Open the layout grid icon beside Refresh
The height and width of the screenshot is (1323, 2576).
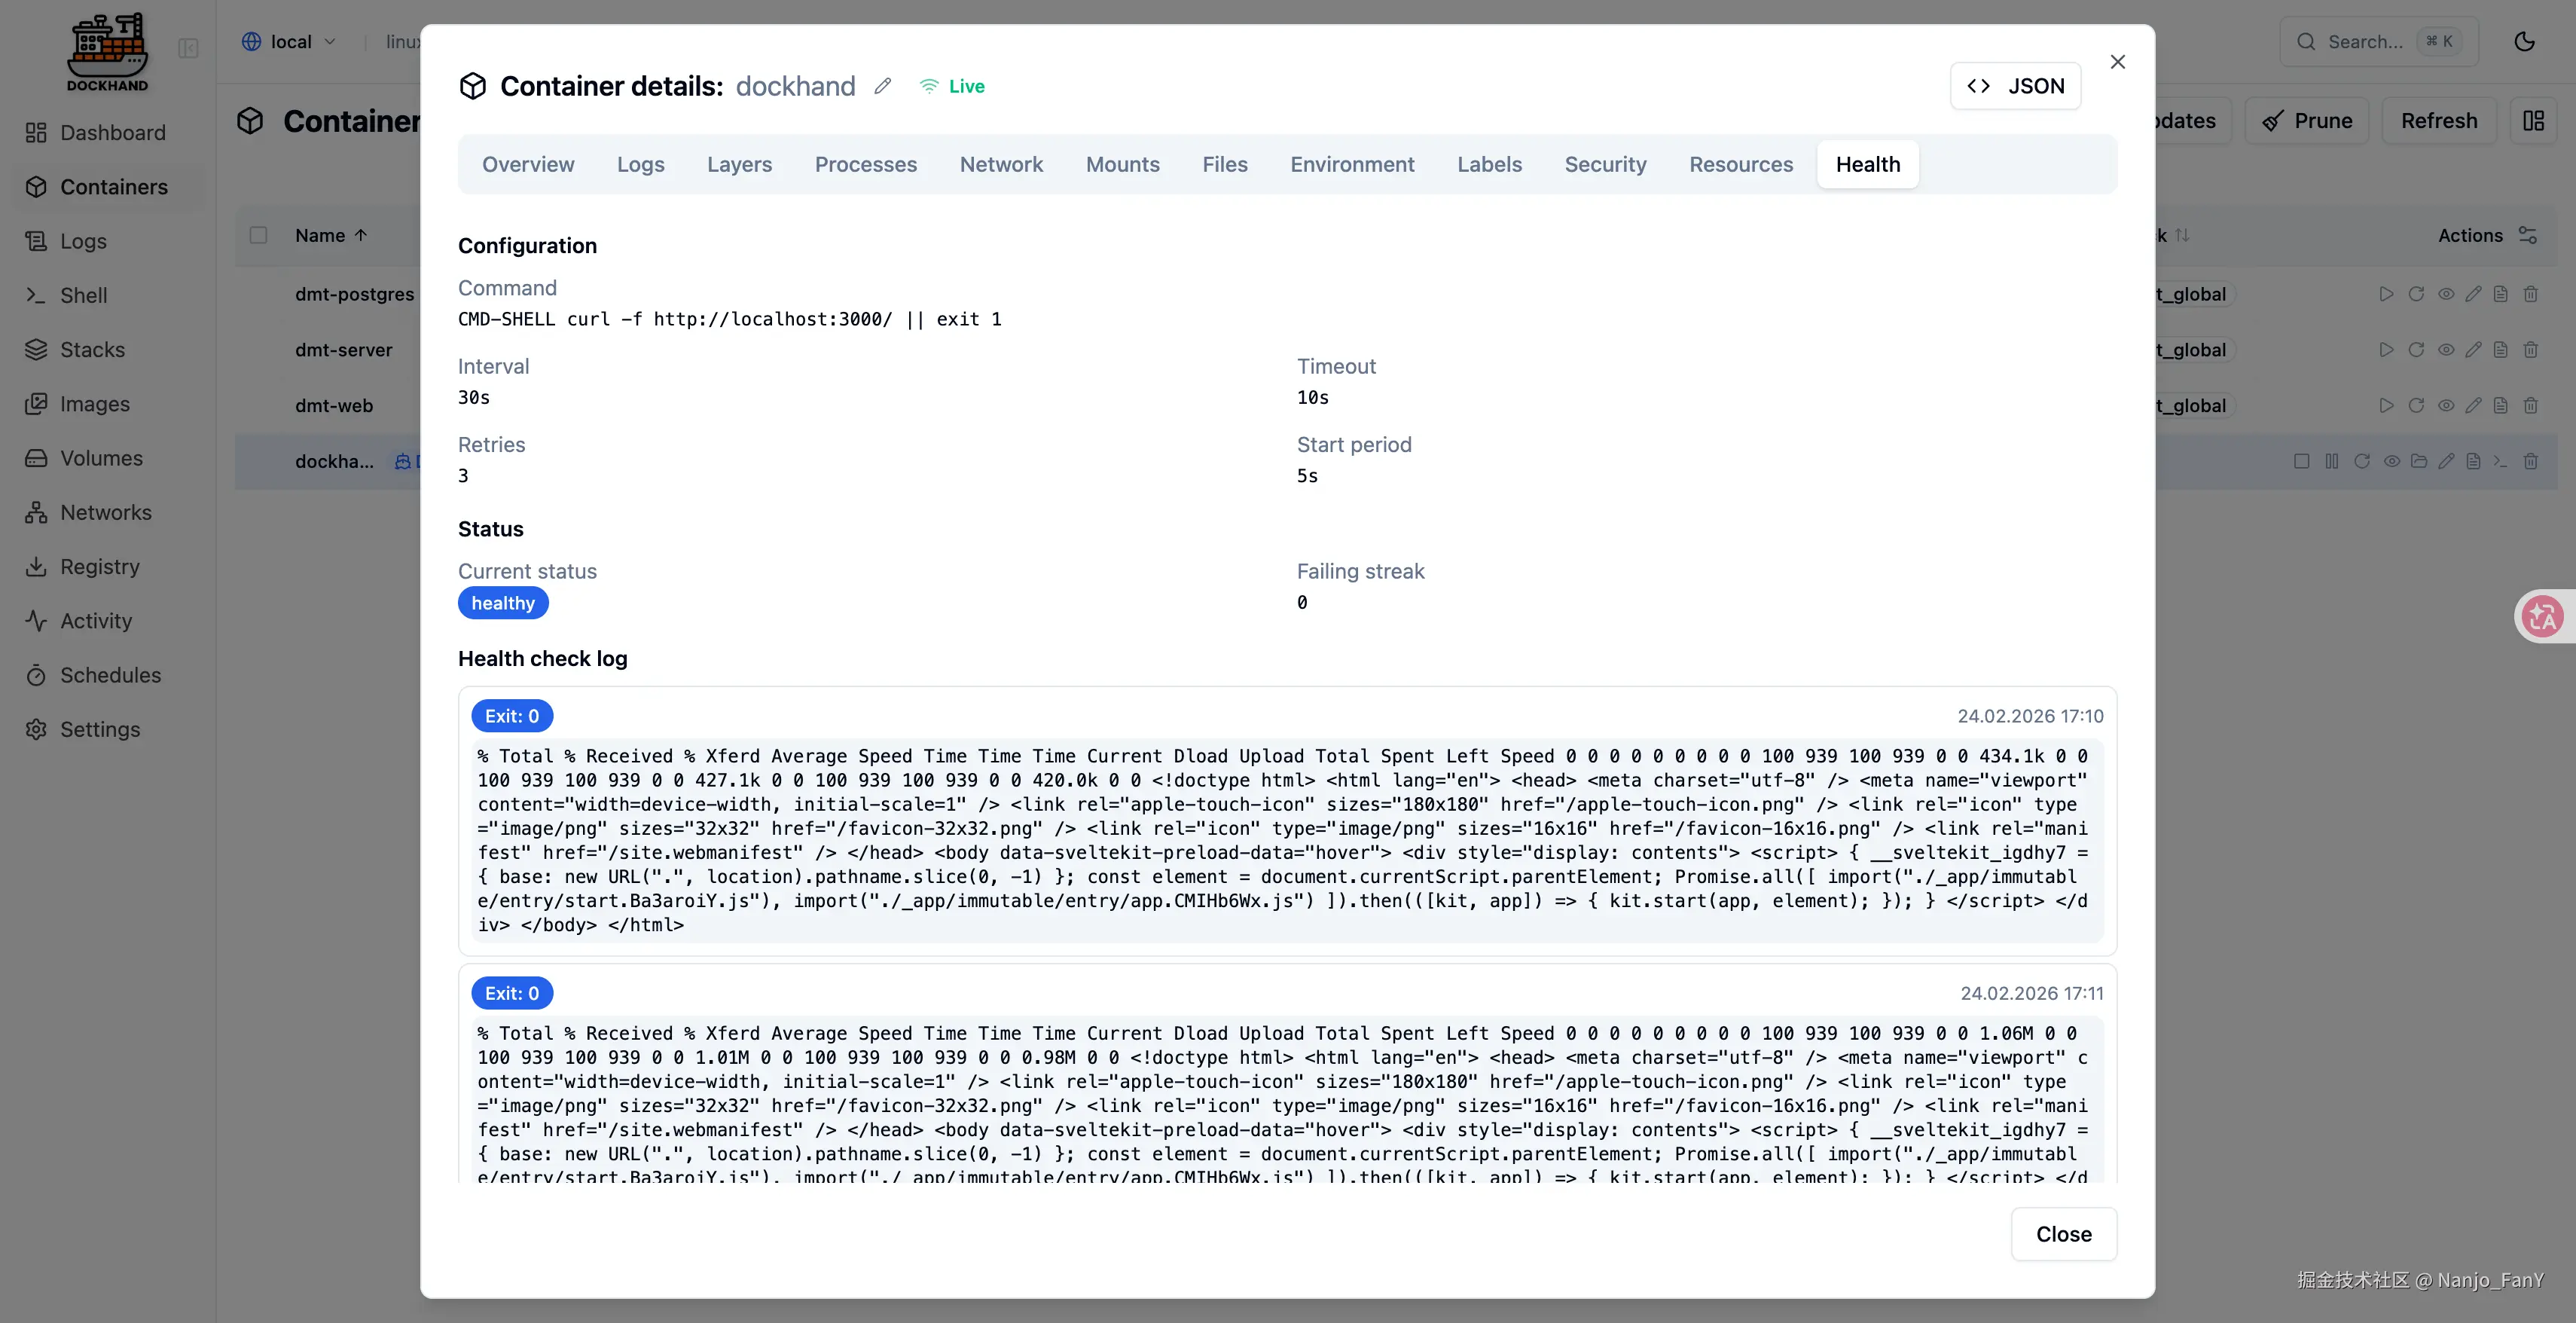coord(2533,121)
